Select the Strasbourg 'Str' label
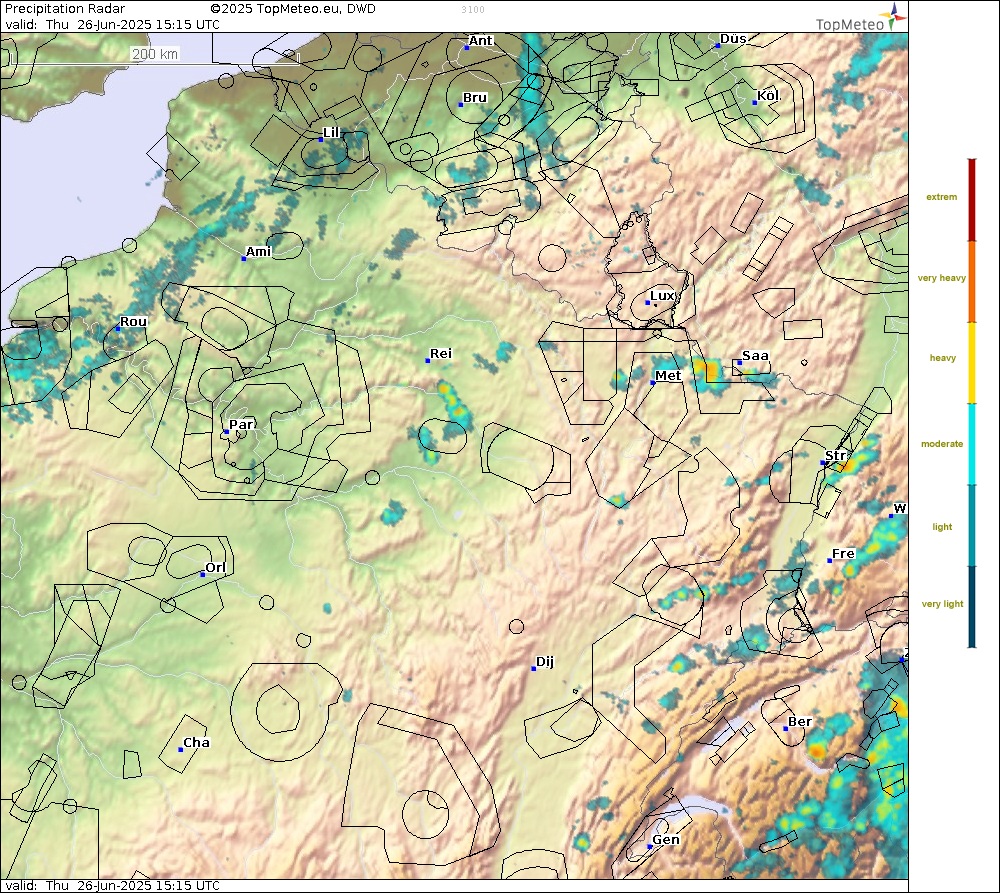The height and width of the screenshot is (893, 1000). point(835,456)
